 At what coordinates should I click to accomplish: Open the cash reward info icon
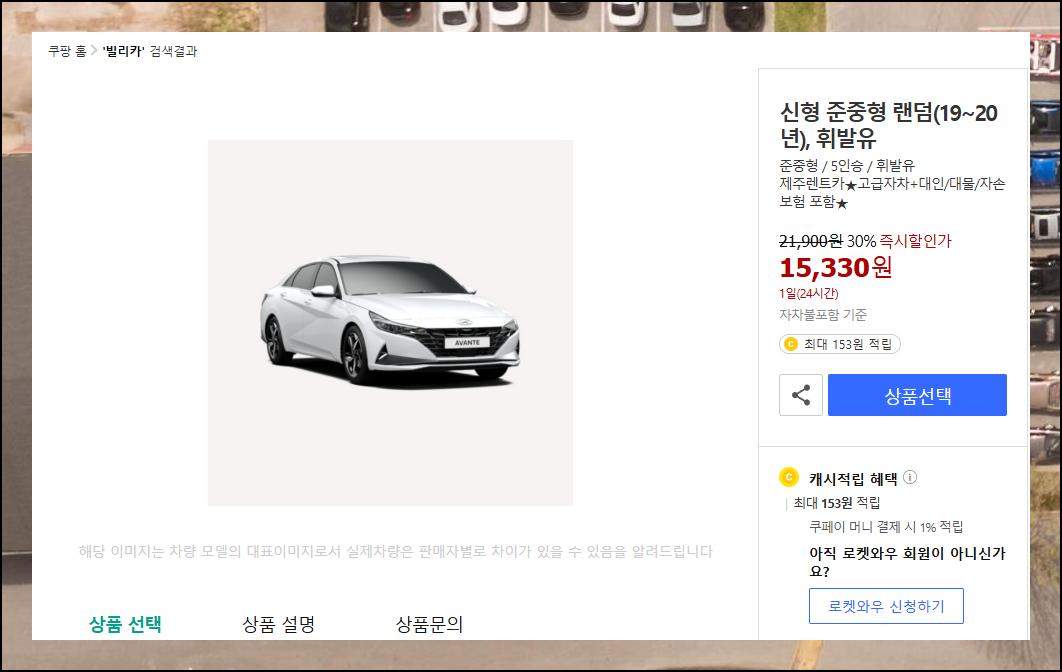coord(910,478)
